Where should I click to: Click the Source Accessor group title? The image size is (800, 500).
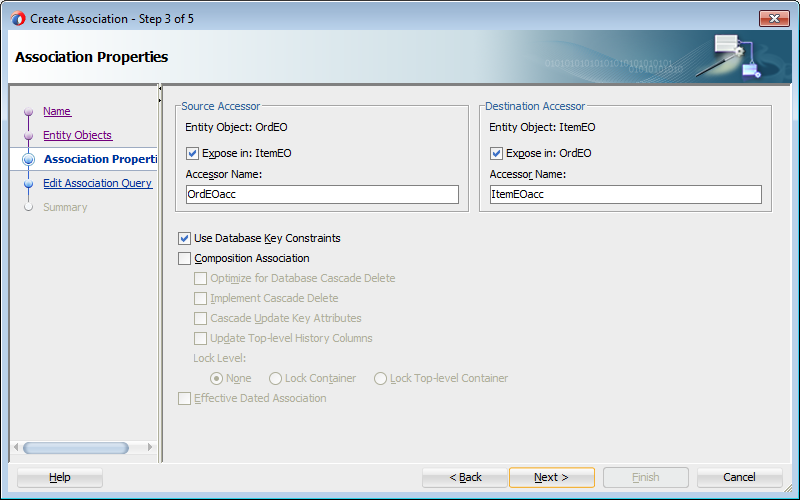pyautogui.click(x=220, y=106)
